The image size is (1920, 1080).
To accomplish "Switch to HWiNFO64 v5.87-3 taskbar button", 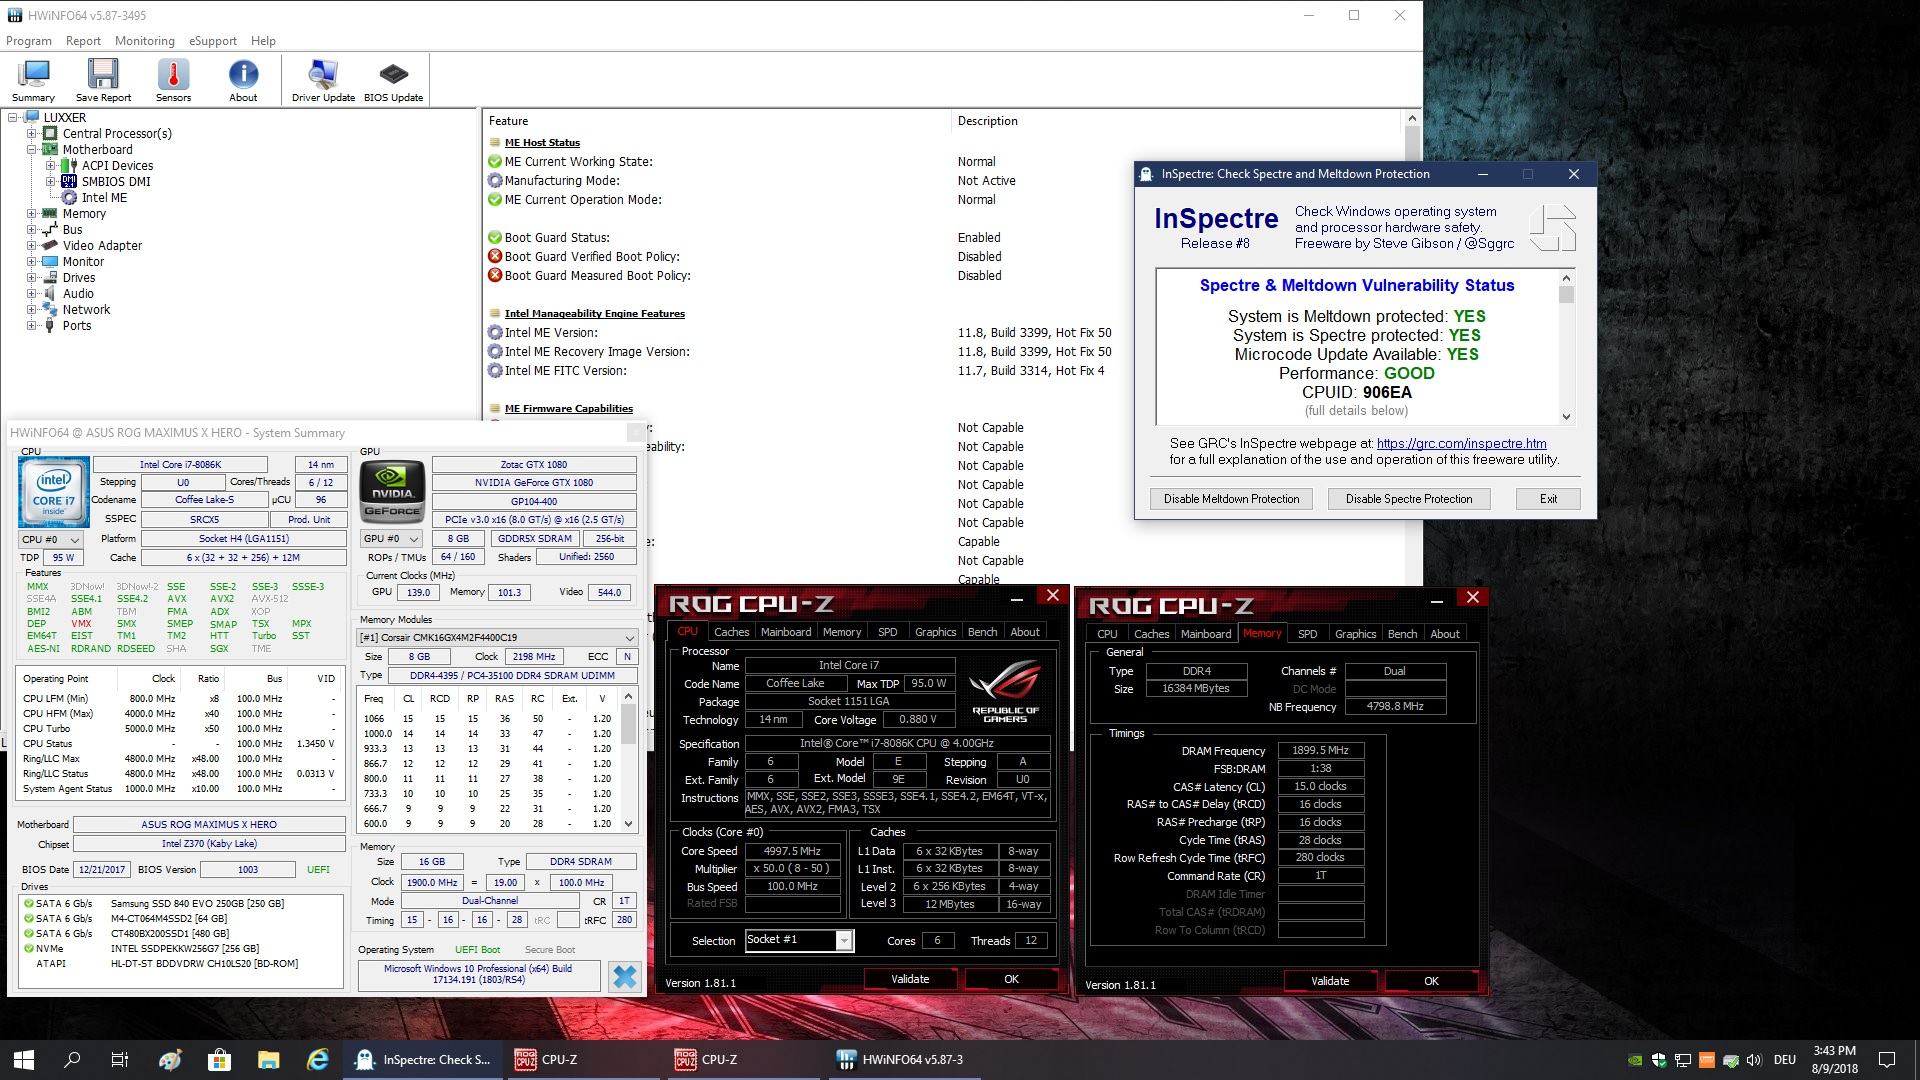I will pos(902,1060).
